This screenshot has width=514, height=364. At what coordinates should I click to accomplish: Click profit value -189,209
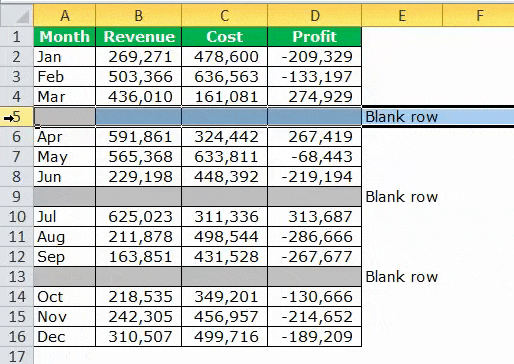point(314,337)
